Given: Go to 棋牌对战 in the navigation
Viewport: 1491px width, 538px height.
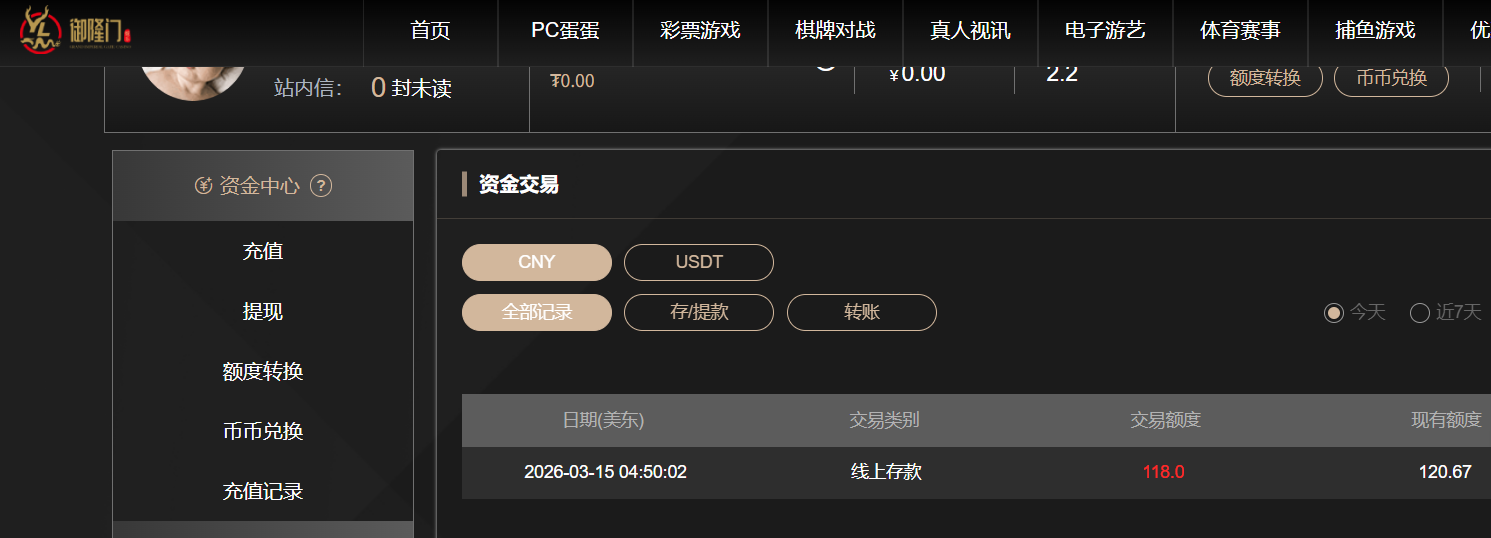Looking at the screenshot, I should [835, 30].
